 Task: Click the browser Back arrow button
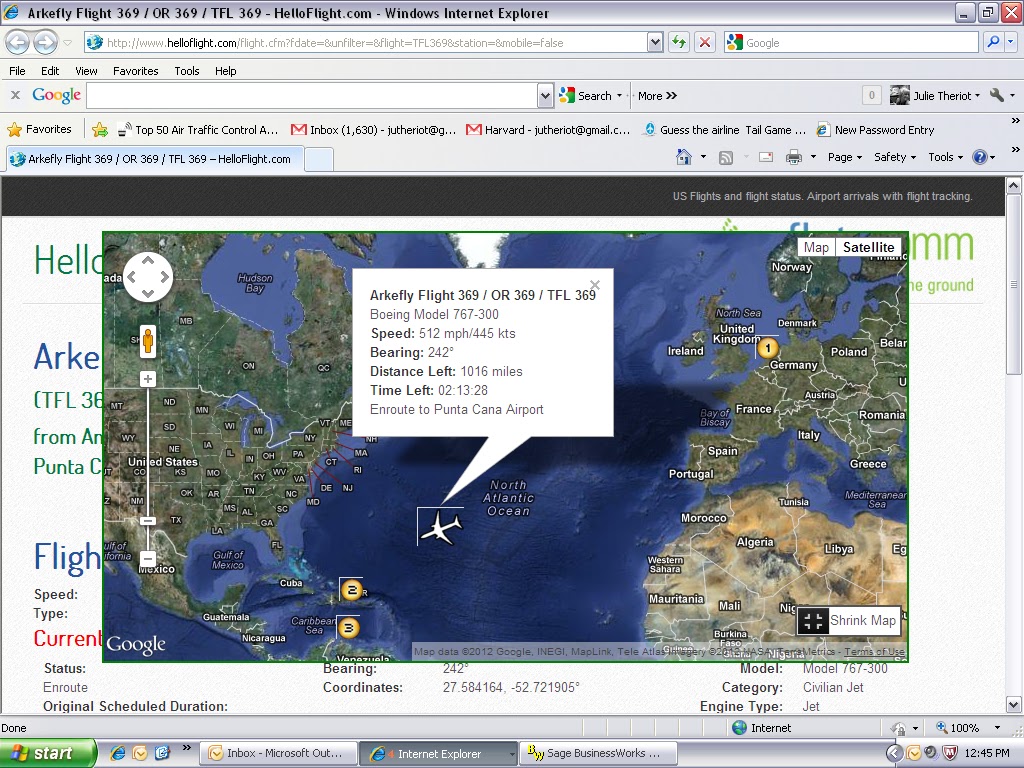(18, 43)
